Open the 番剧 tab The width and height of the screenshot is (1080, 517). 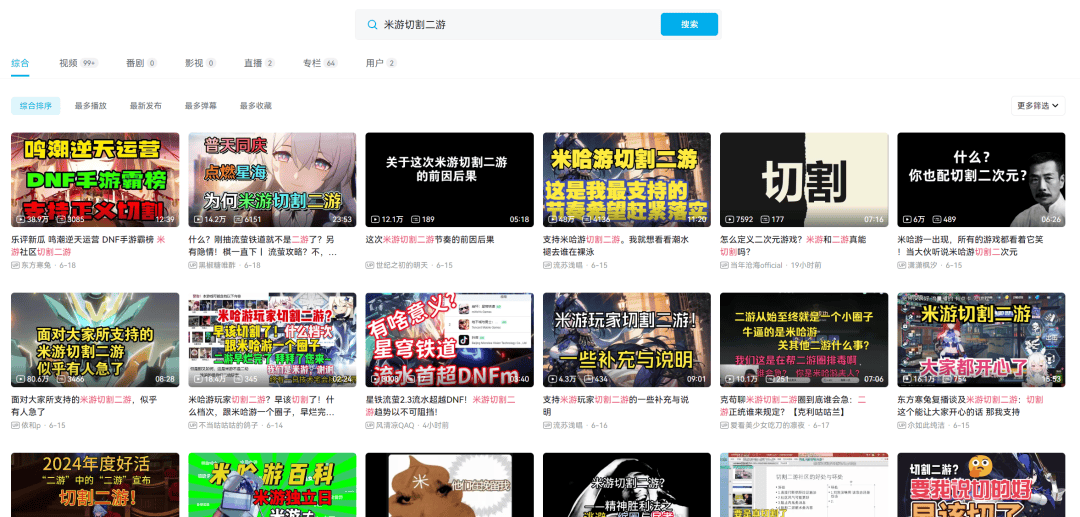click(x=141, y=63)
